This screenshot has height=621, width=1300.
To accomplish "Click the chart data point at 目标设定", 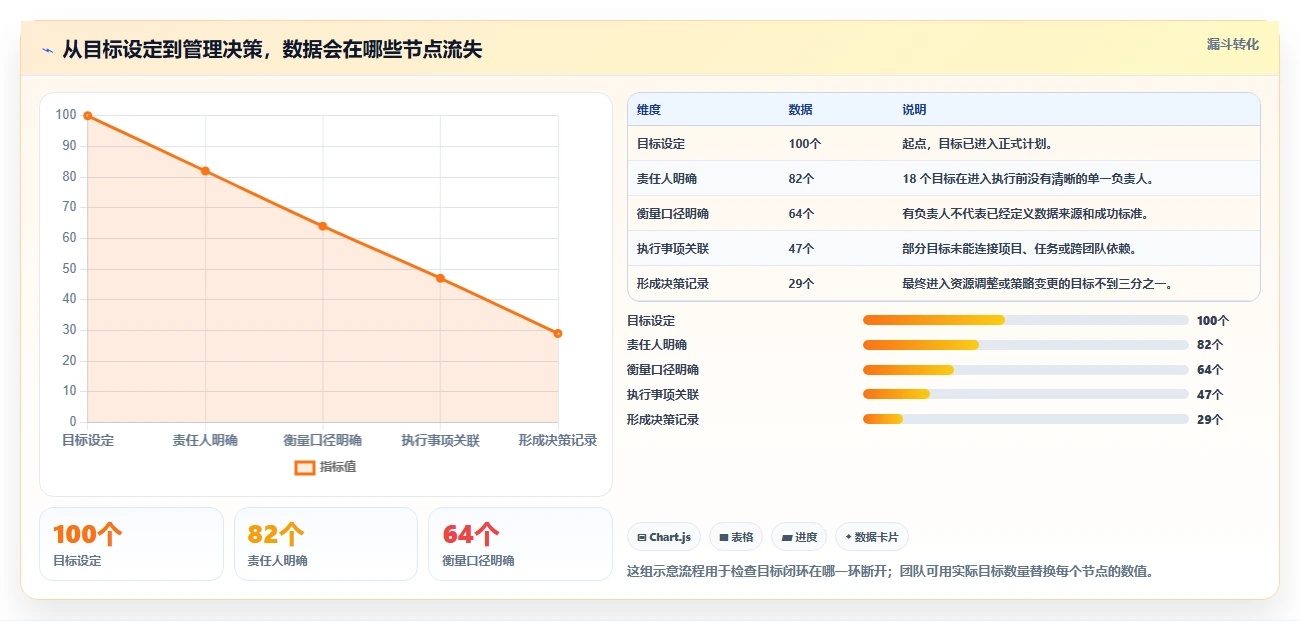I will [88, 116].
